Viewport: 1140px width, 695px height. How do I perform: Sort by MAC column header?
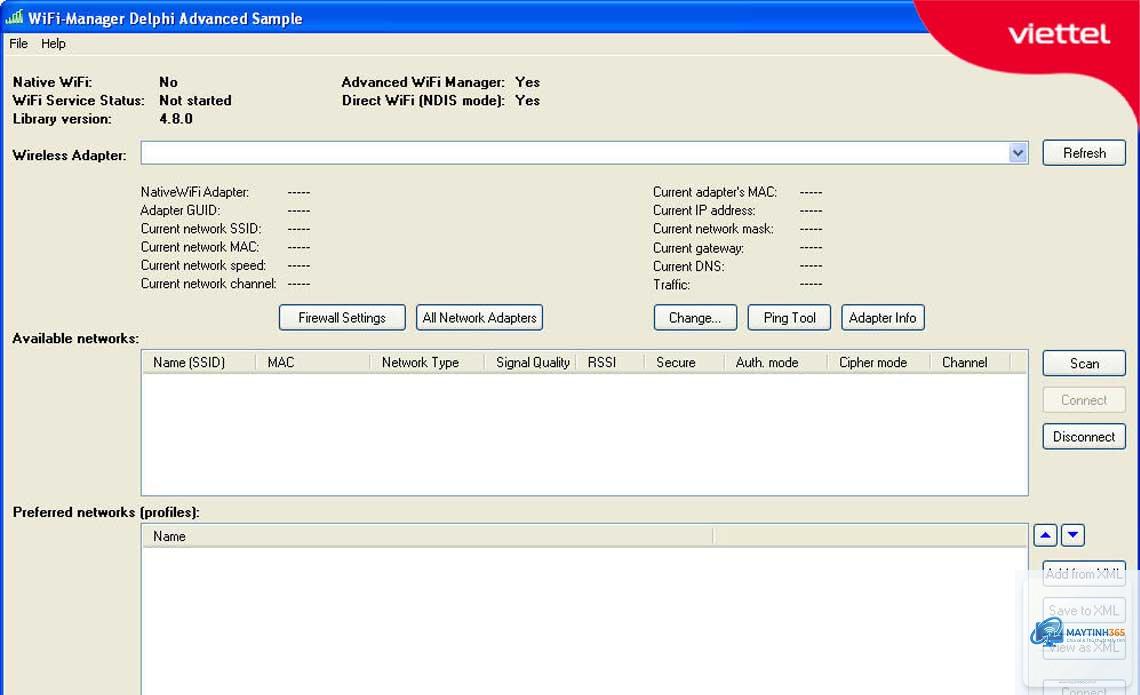313,363
